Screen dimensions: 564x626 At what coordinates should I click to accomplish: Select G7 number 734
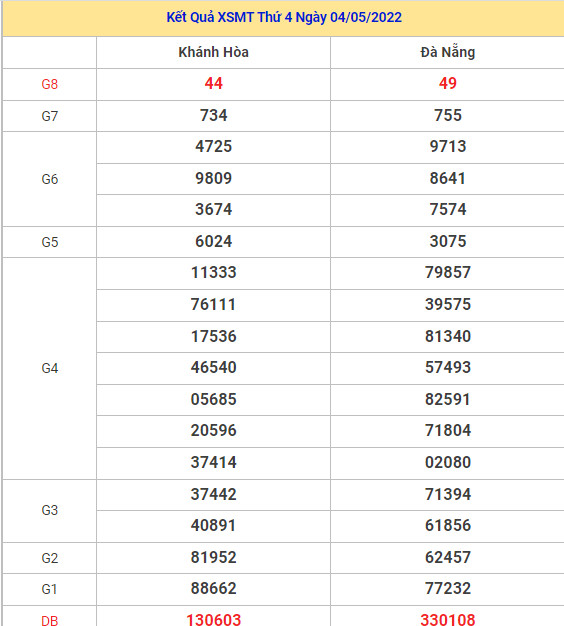pos(214,115)
